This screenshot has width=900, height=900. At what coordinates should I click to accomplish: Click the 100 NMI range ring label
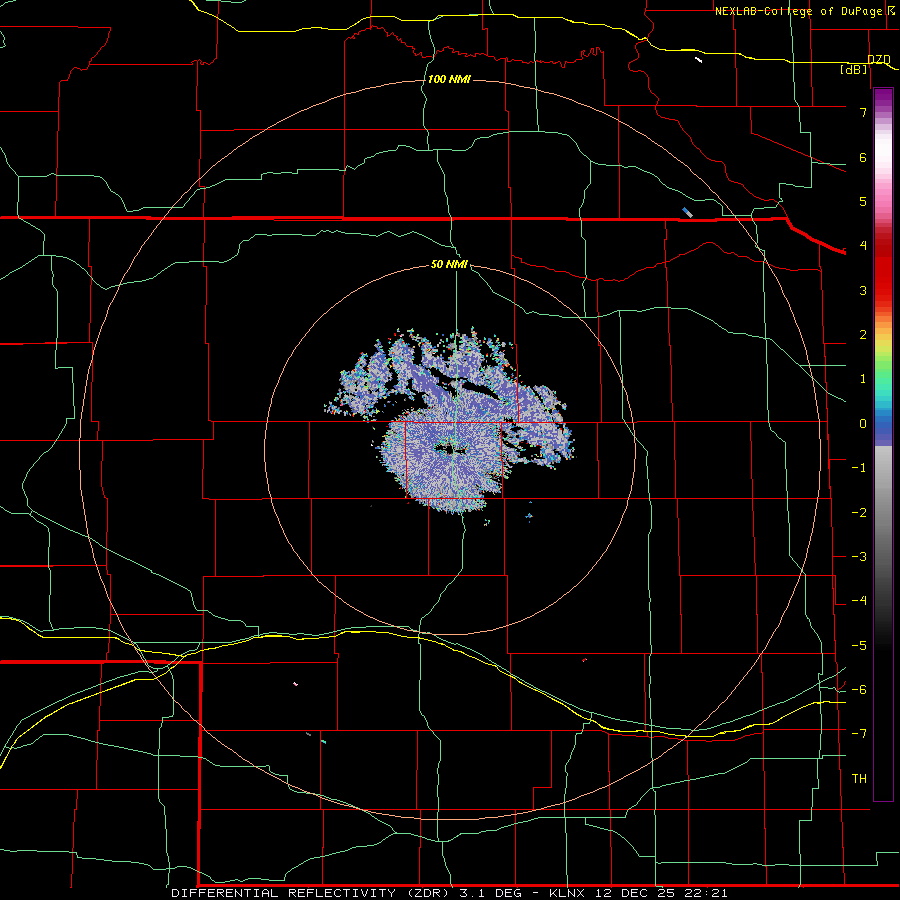[x=449, y=79]
